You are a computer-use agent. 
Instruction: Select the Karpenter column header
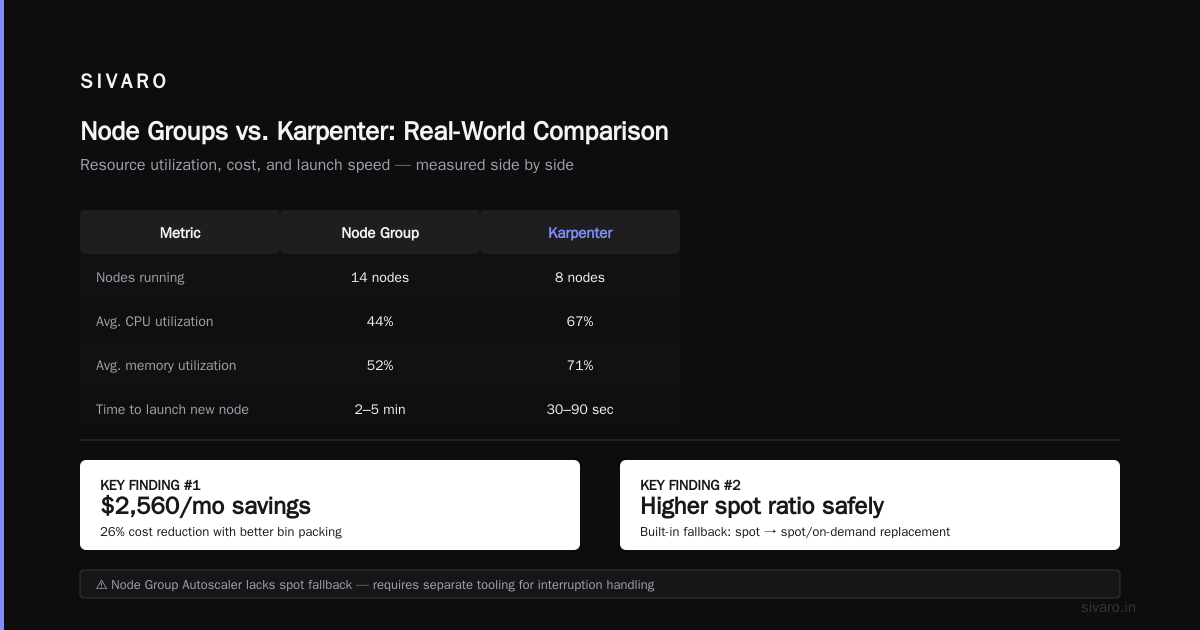(x=580, y=232)
